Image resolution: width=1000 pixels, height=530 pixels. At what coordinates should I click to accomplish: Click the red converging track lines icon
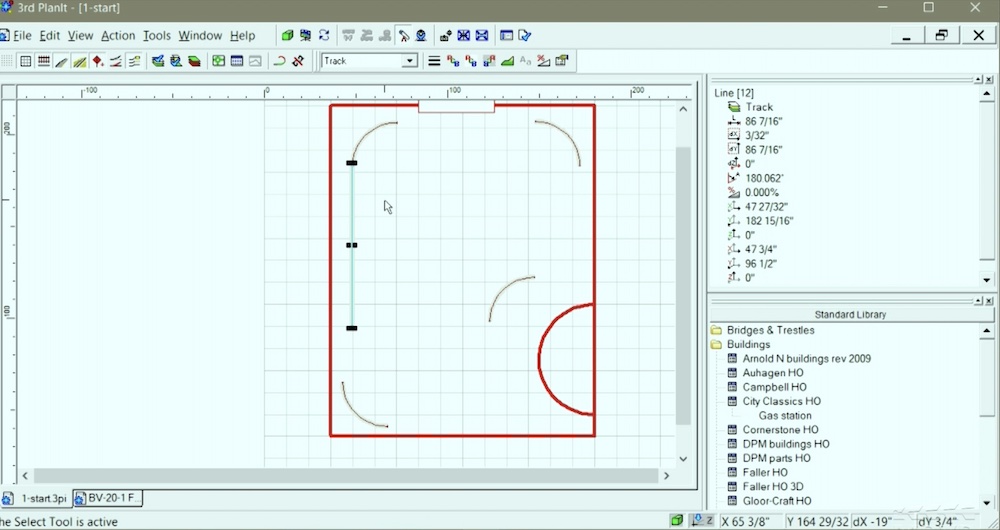point(116,61)
